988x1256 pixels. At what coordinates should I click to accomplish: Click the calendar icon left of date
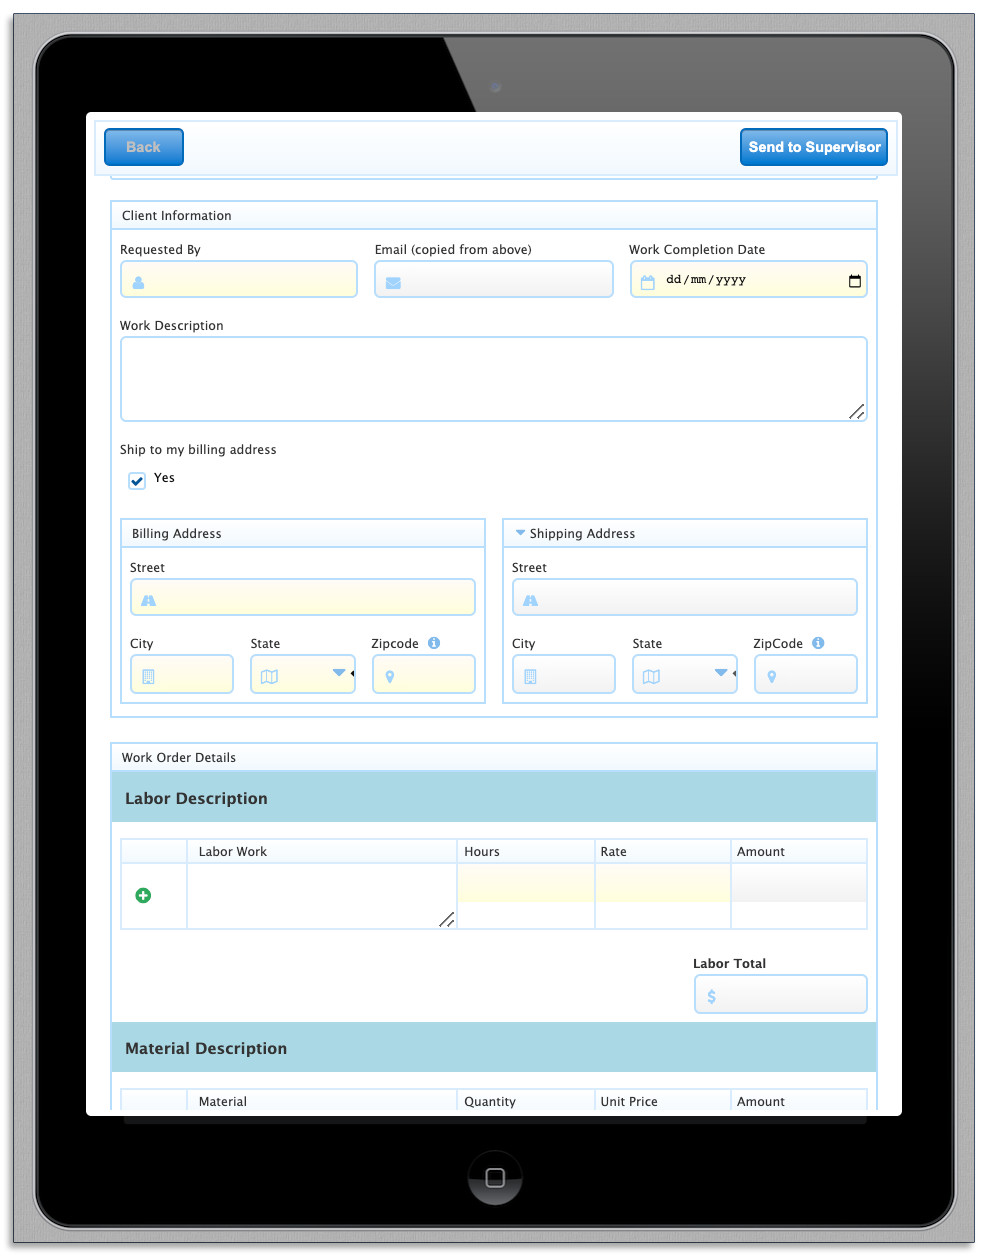(648, 282)
